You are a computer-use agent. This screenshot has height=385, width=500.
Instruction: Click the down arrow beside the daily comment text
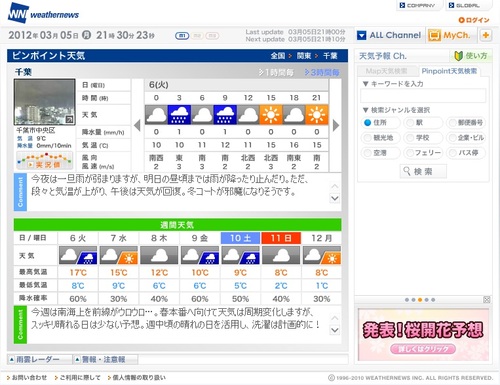click(335, 198)
